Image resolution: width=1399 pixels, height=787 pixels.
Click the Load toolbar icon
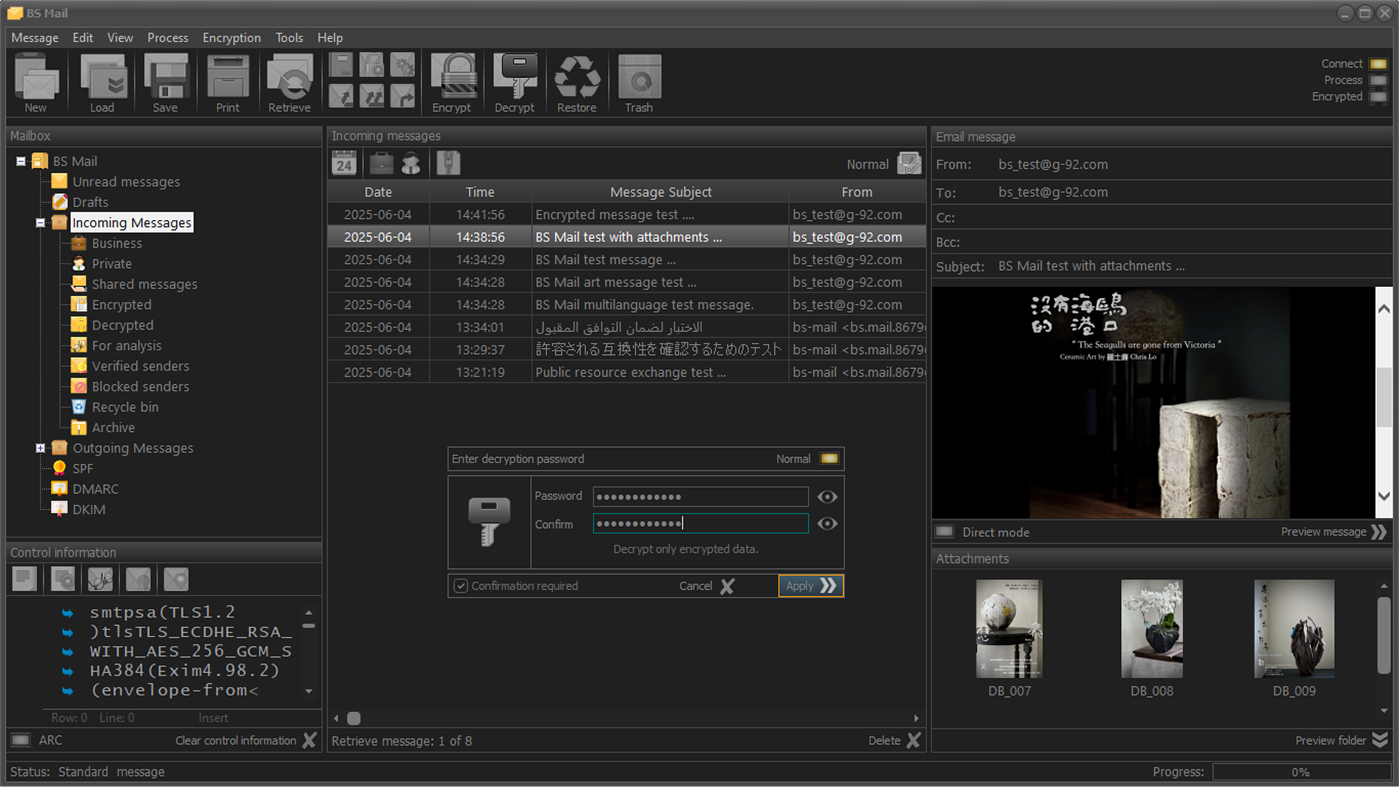[102, 83]
